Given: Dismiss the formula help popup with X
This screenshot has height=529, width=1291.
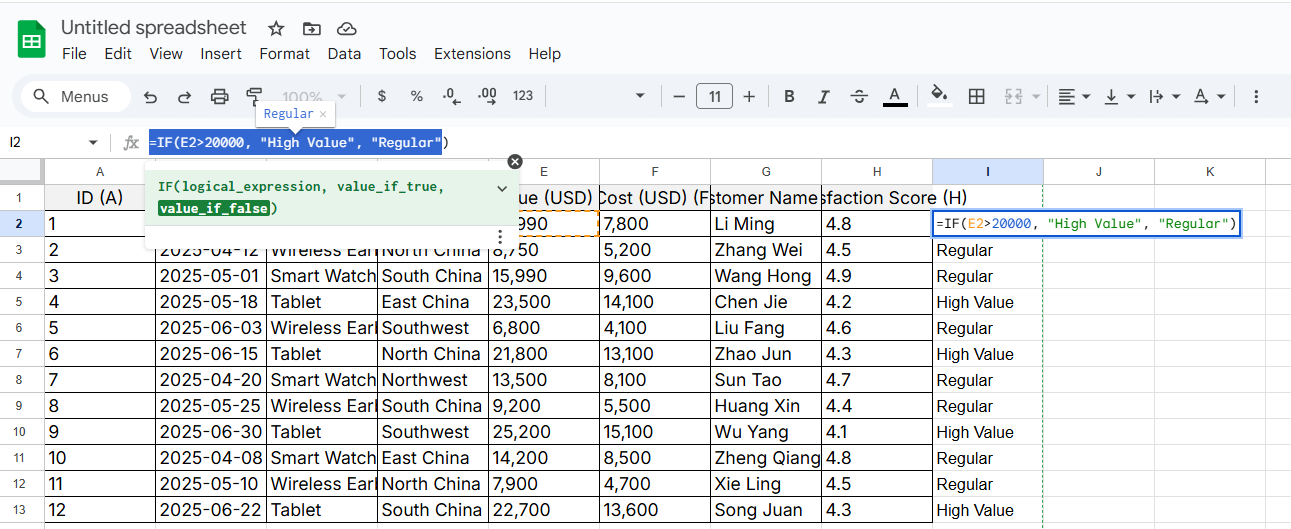Looking at the screenshot, I should tap(515, 162).
